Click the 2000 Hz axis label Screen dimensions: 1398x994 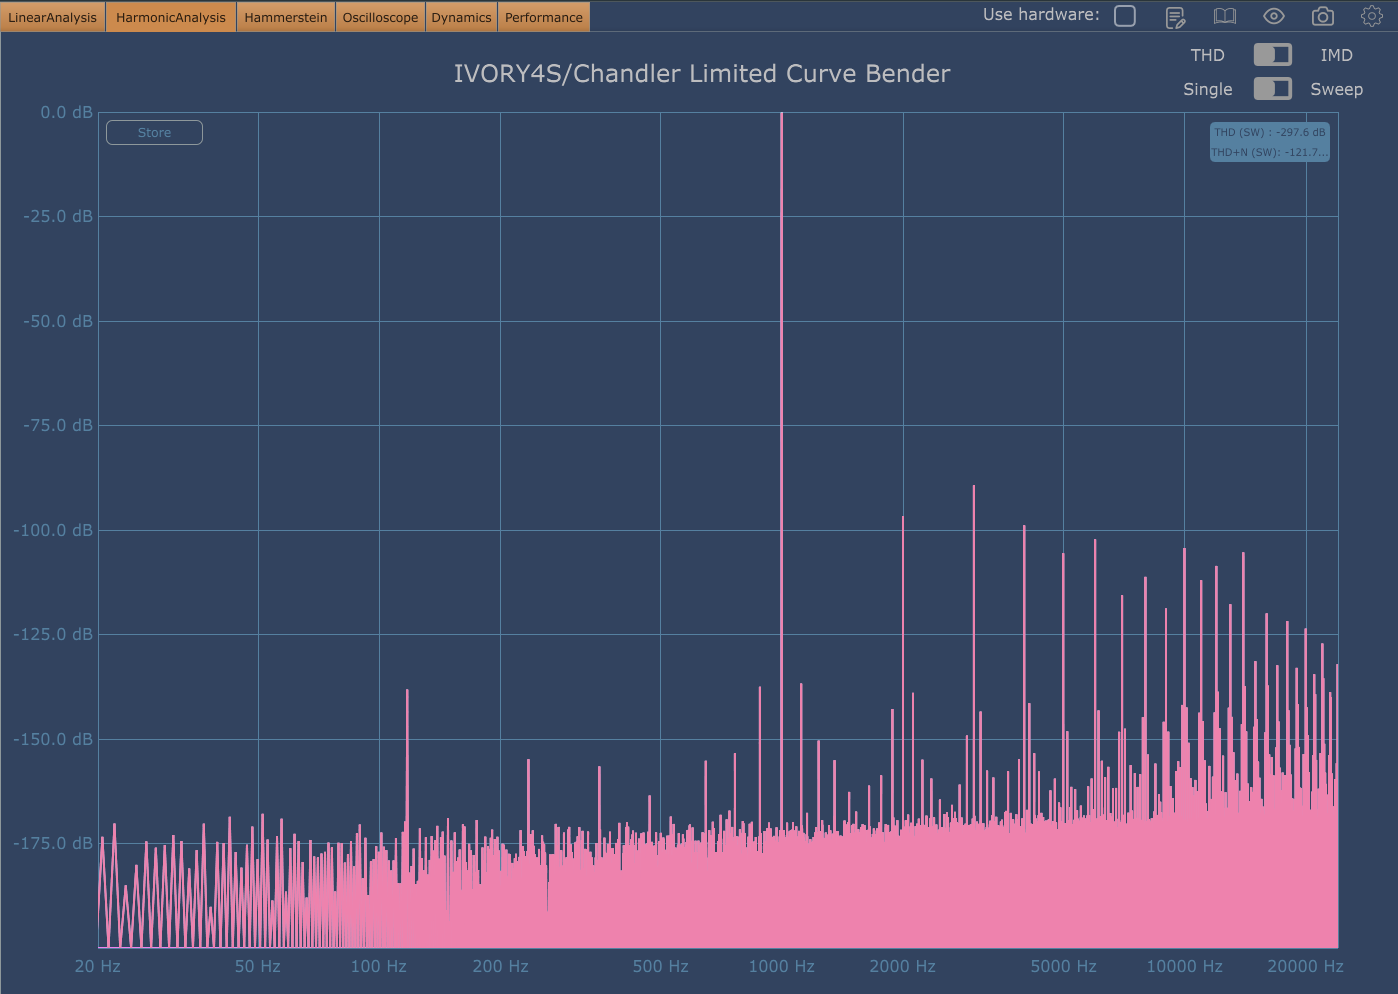click(902, 967)
